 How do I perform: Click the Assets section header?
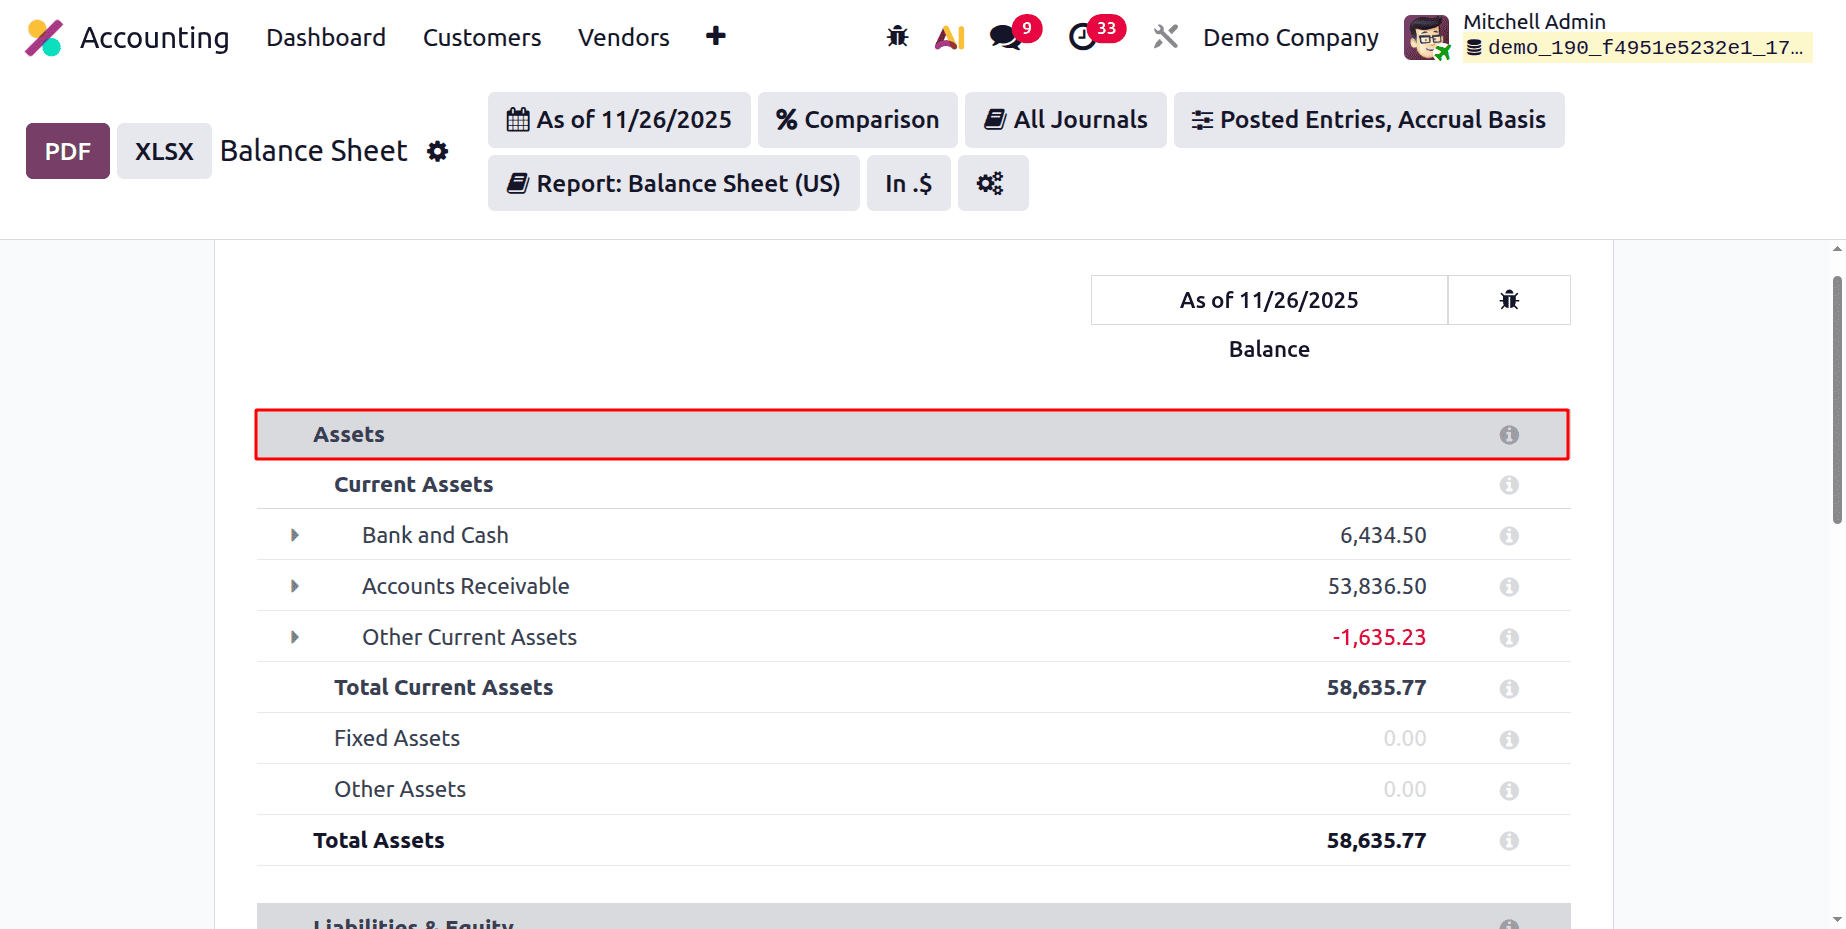pyautogui.click(x=912, y=435)
